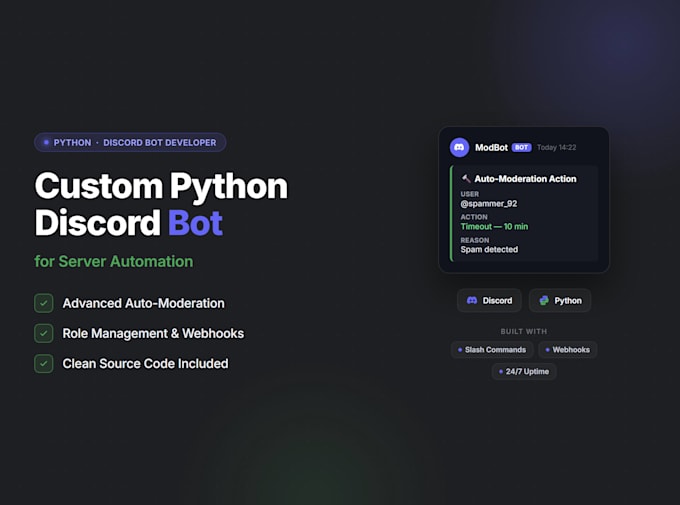Click the Discord chip button
The image size is (680, 505).
click(489, 300)
